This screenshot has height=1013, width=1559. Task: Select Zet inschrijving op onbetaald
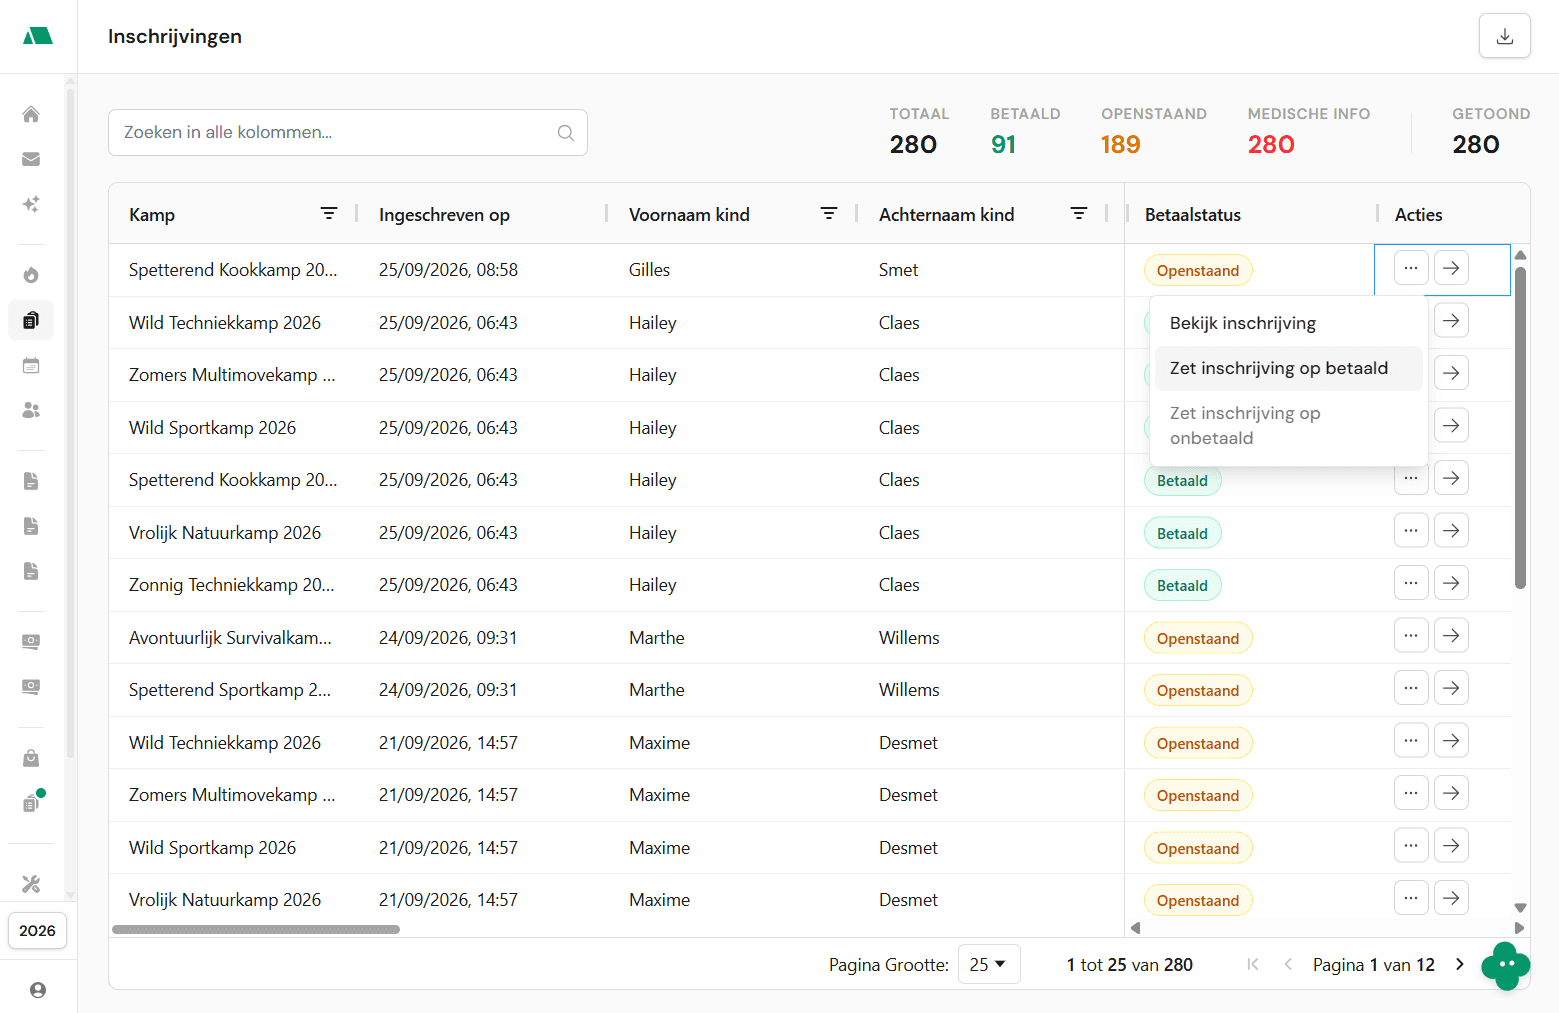click(x=1289, y=426)
